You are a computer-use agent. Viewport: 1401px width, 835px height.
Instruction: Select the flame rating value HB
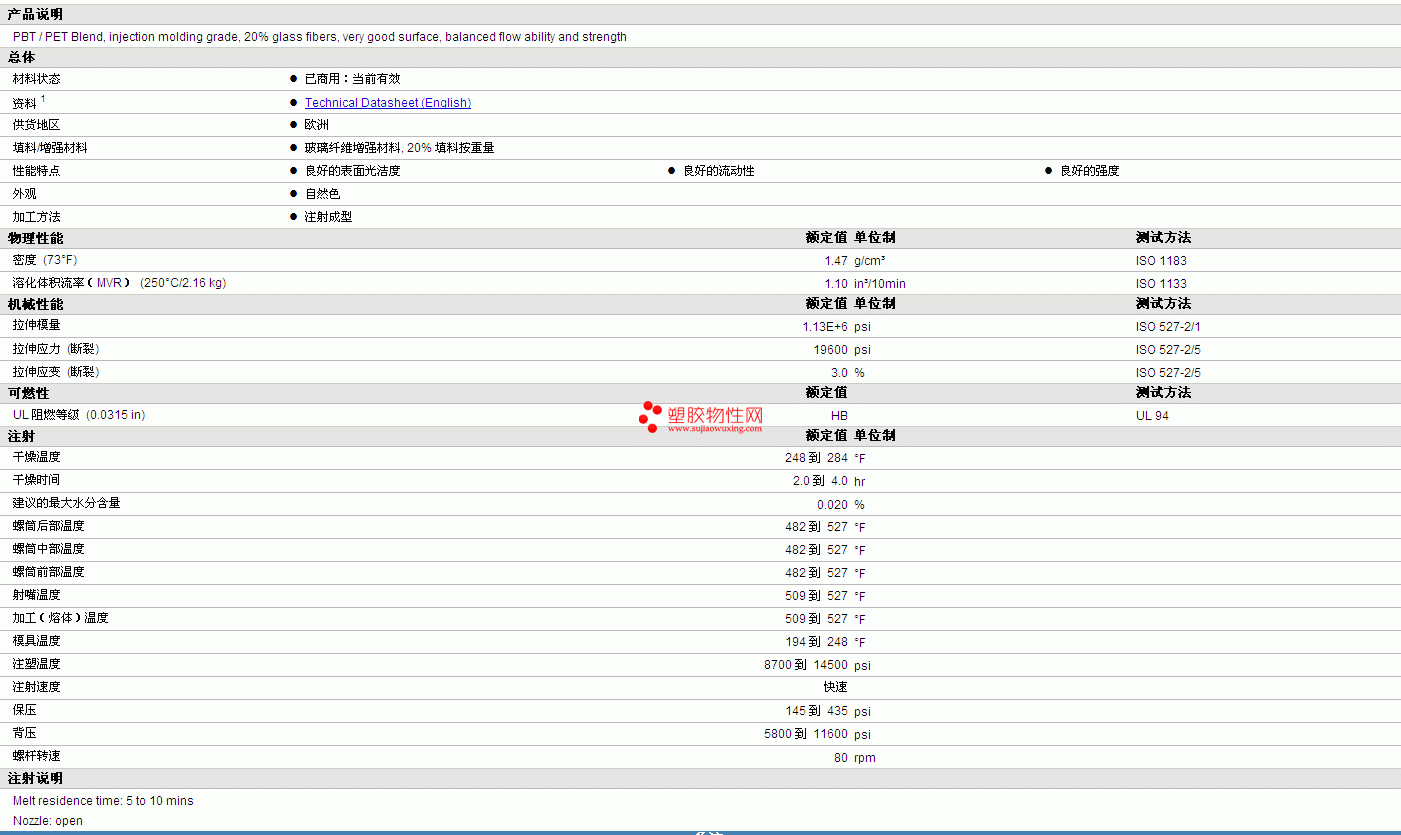click(840, 416)
